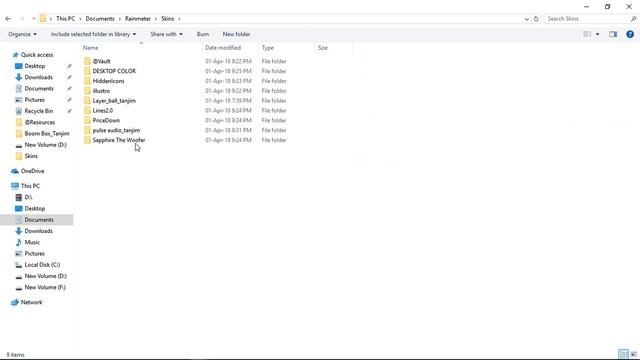640x360 pixels.
Task: Click the change view icon
Action: point(587,34)
